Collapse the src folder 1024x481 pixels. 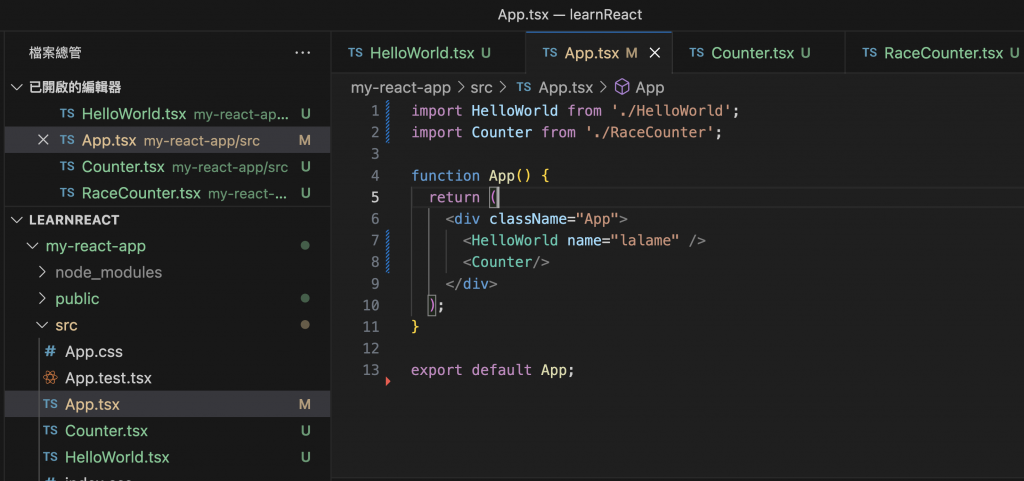pyautogui.click(x=43, y=326)
